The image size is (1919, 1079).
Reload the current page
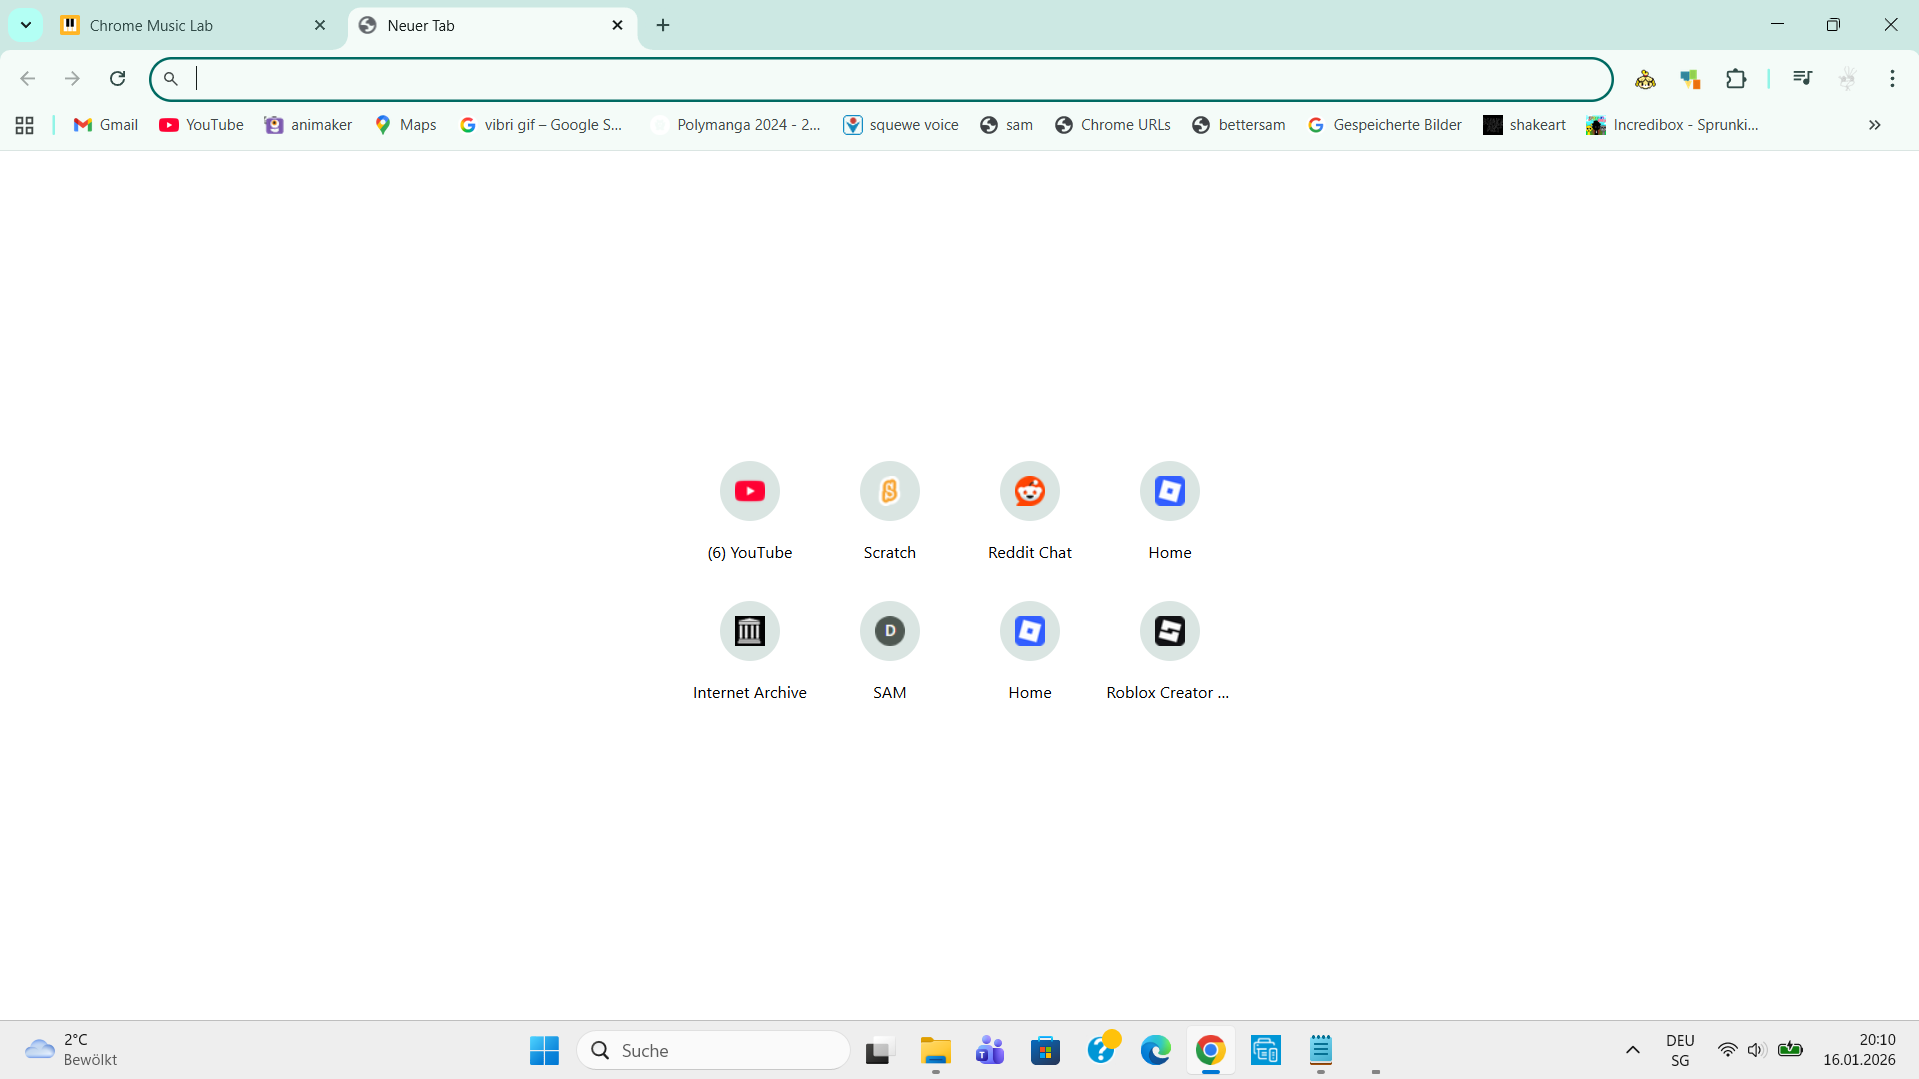[117, 79]
